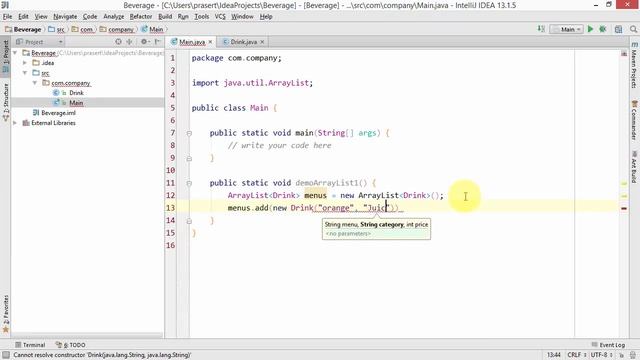The image size is (640, 360).
Task: Click the 13:44 caret position indicator
Action: point(553,355)
